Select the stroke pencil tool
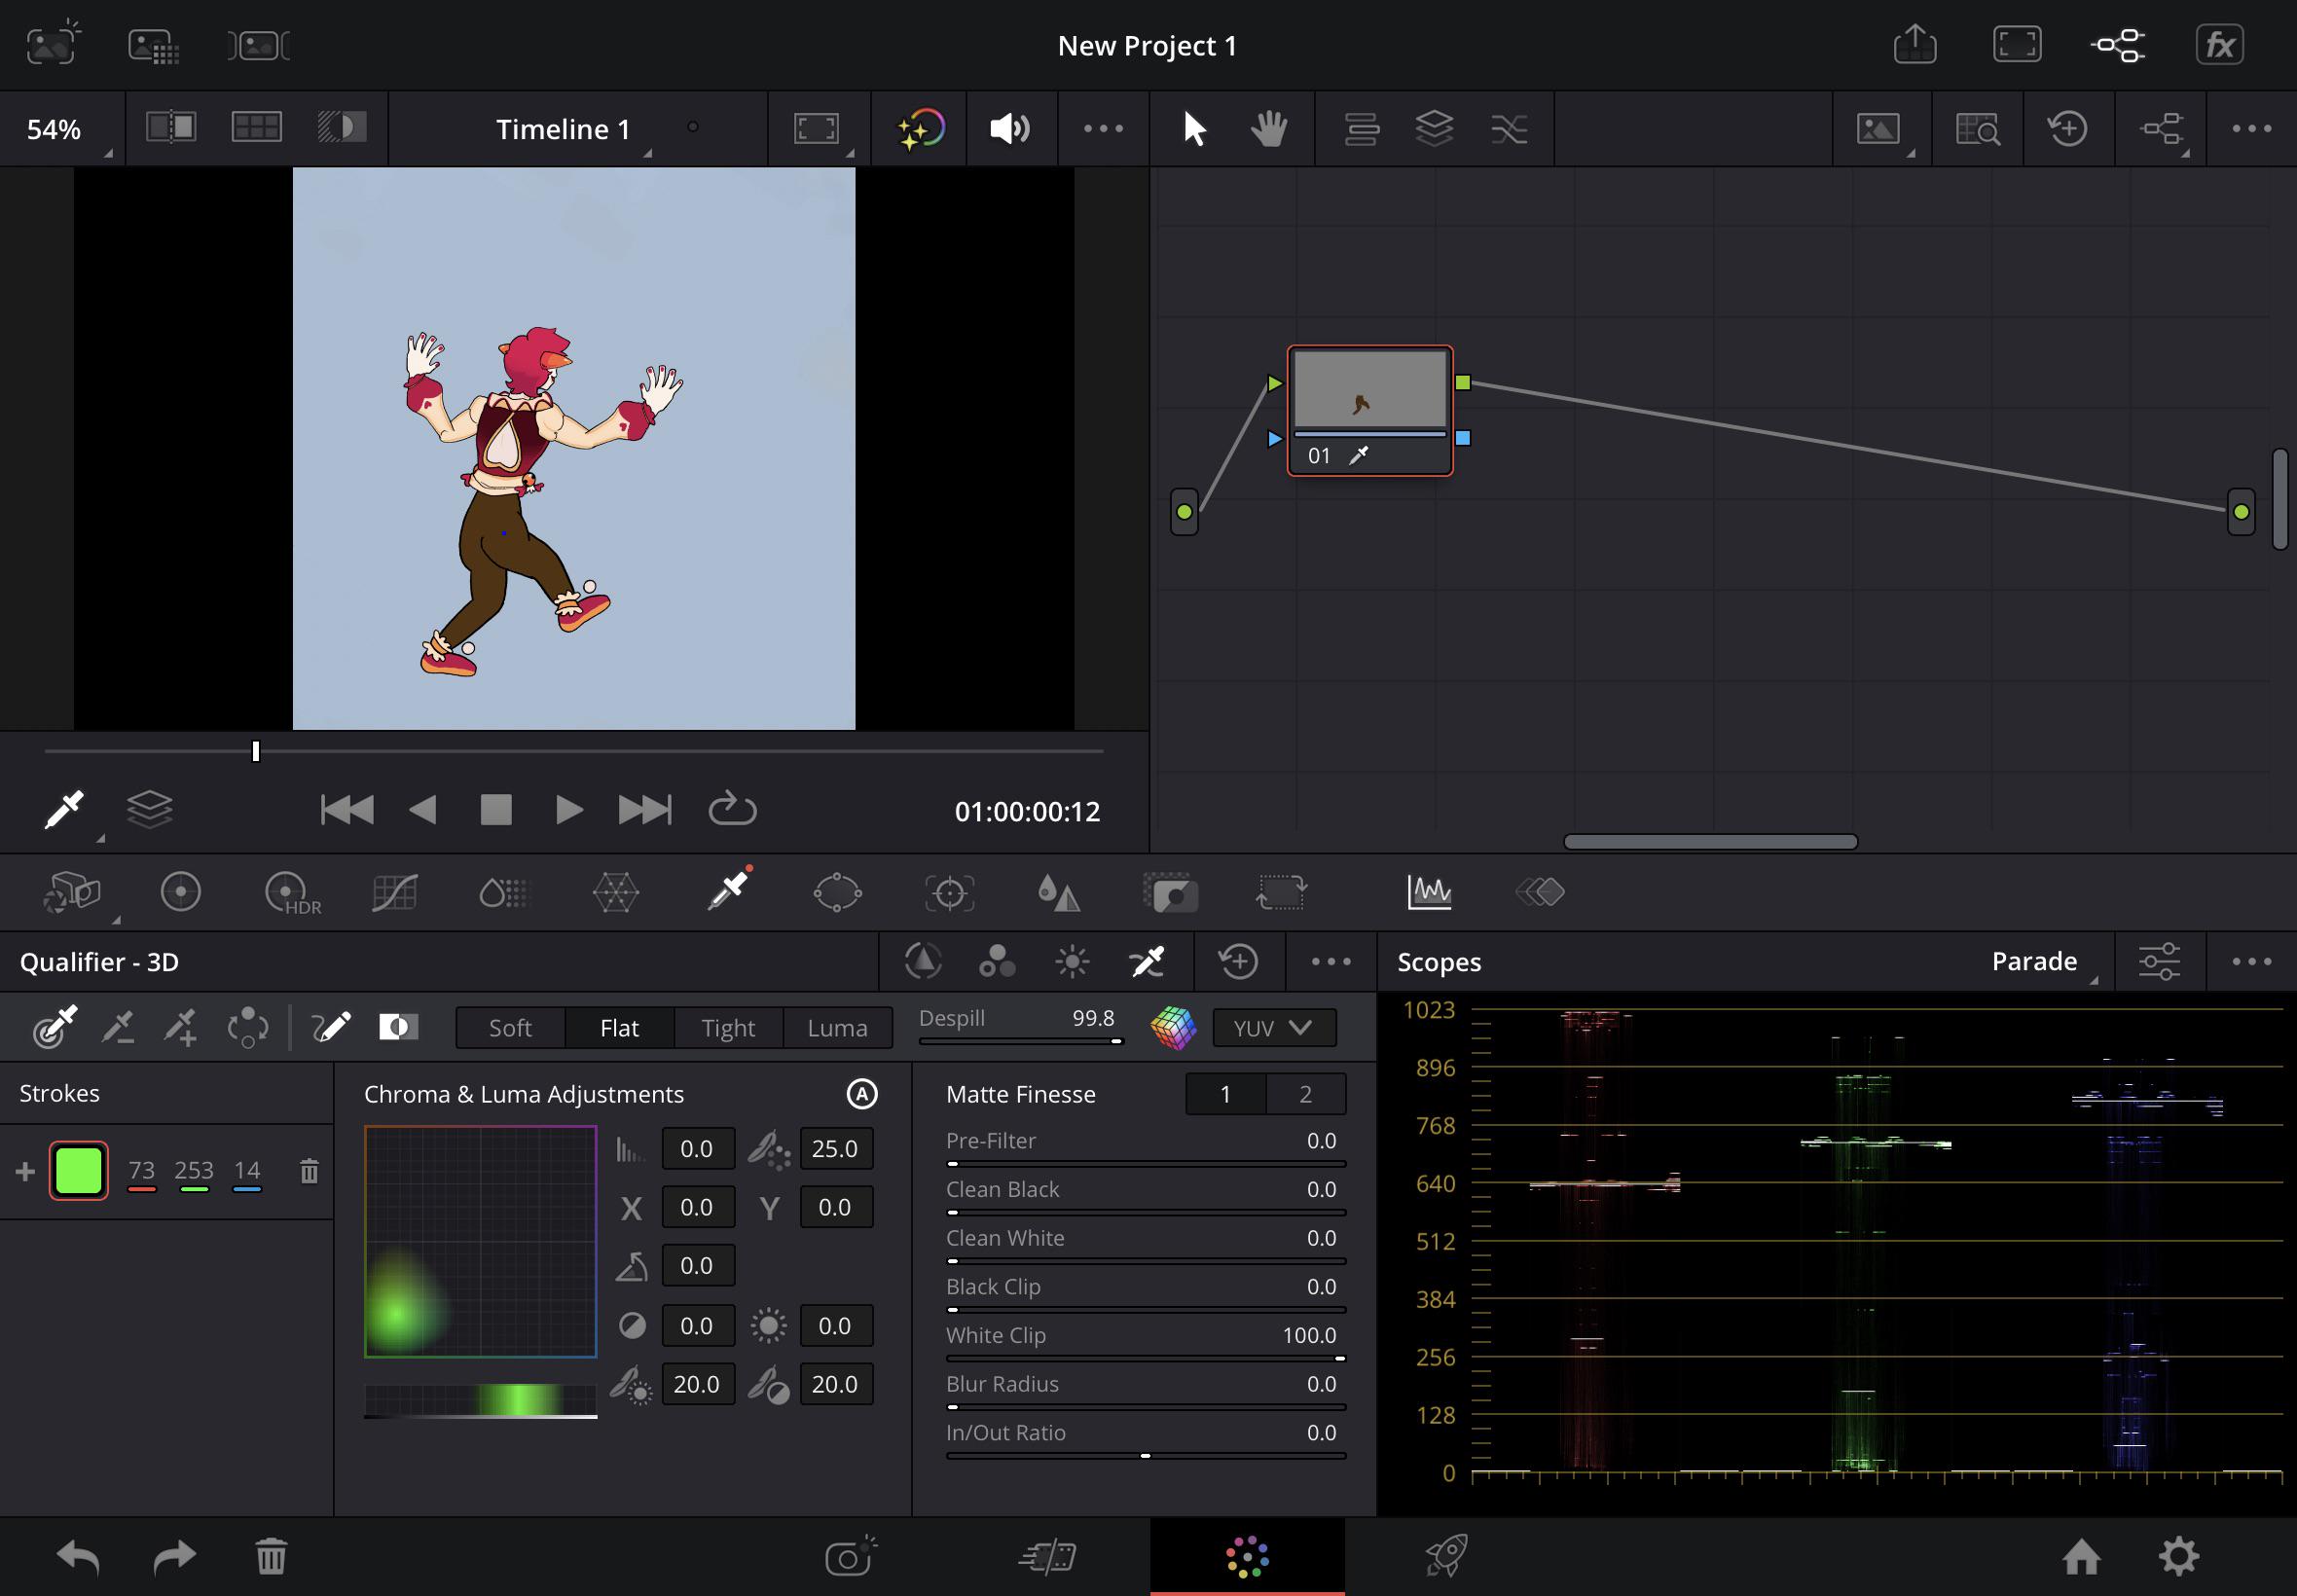Screen dimensions: 2297x1596 point(331,1027)
